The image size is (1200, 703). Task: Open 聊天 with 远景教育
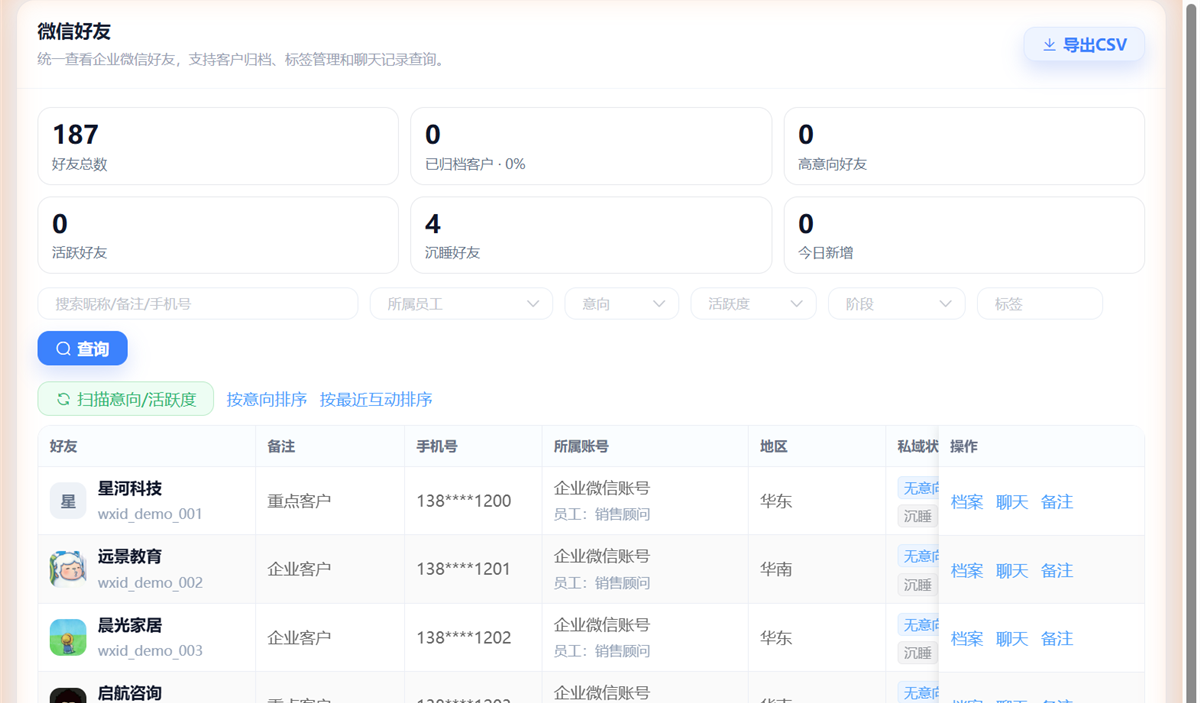1012,570
